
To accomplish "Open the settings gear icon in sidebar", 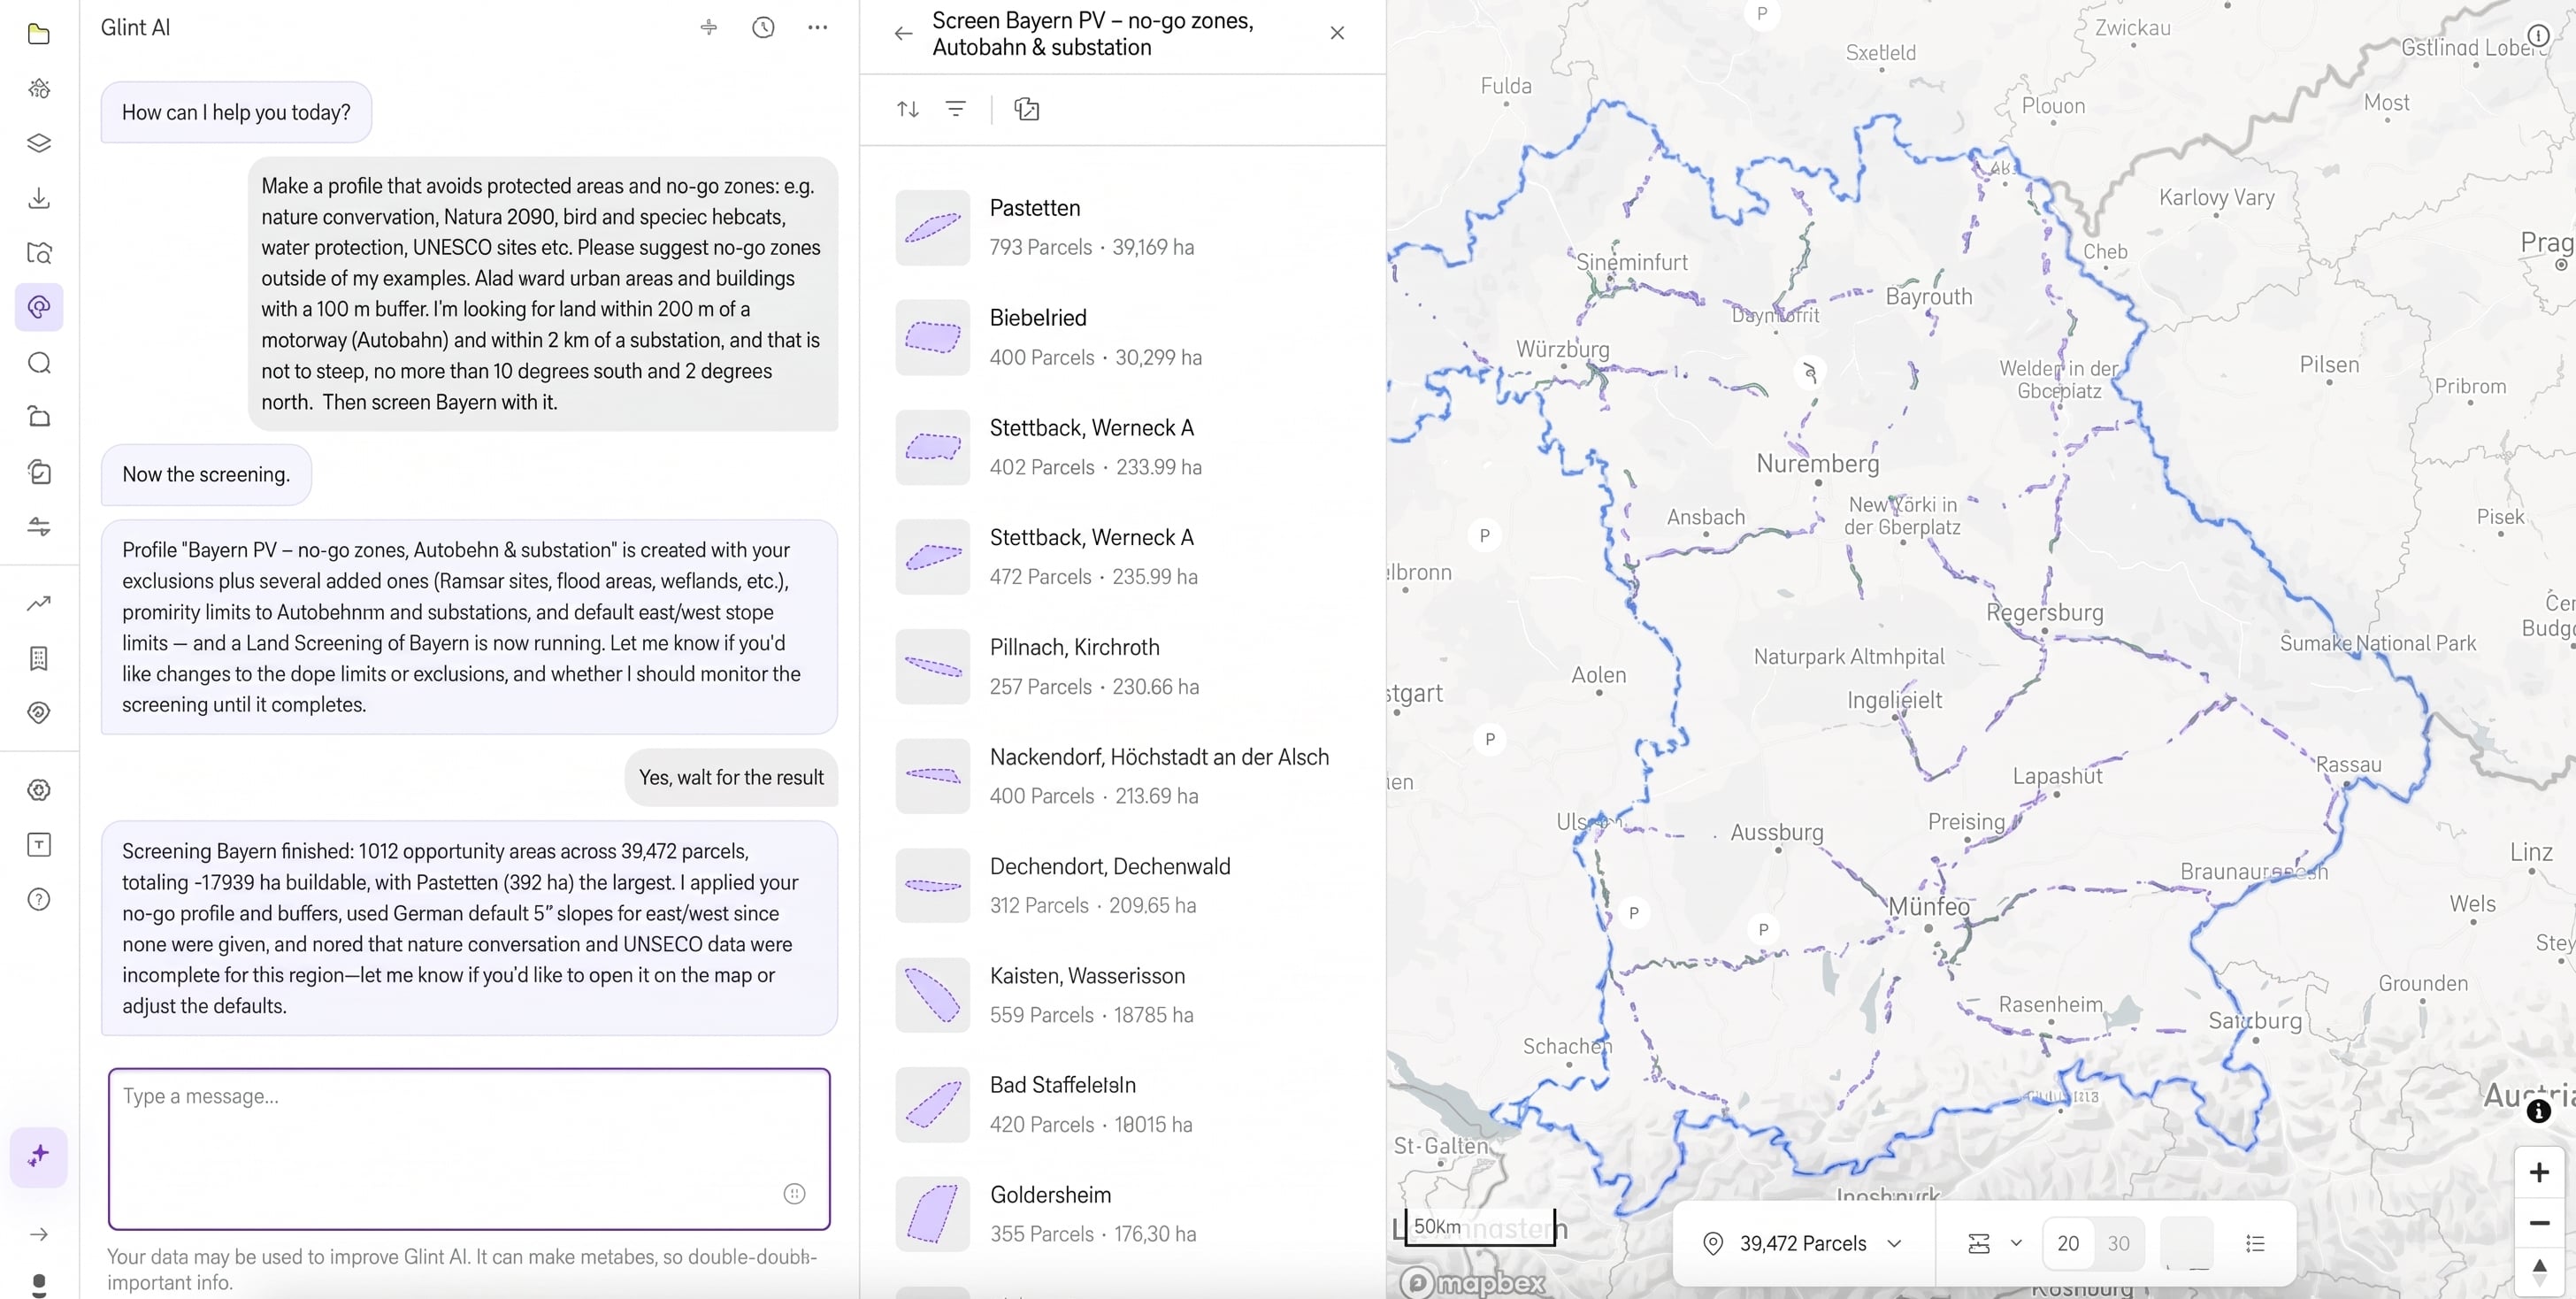I will click(39, 790).
